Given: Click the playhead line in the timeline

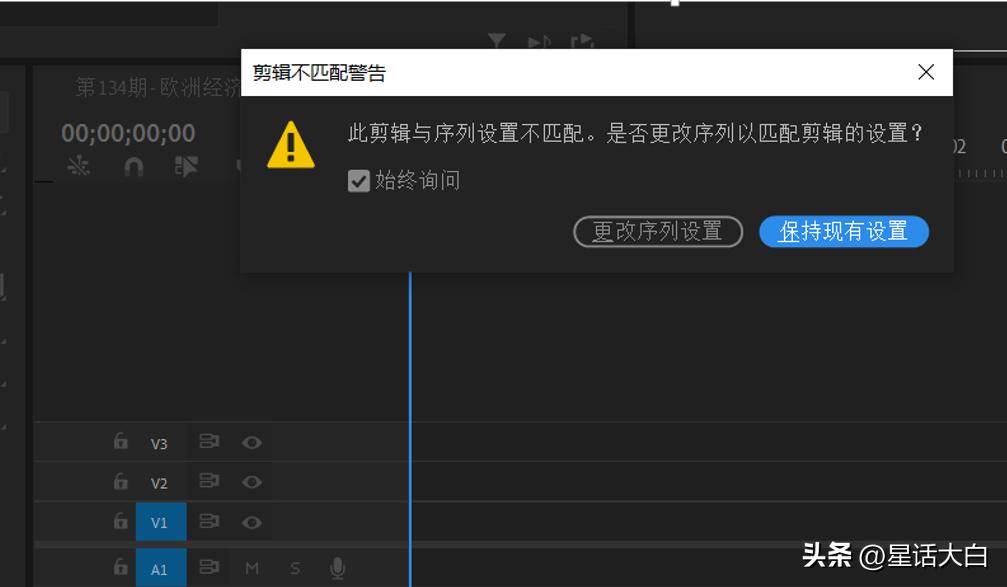Looking at the screenshot, I should pyautogui.click(x=410, y=350).
